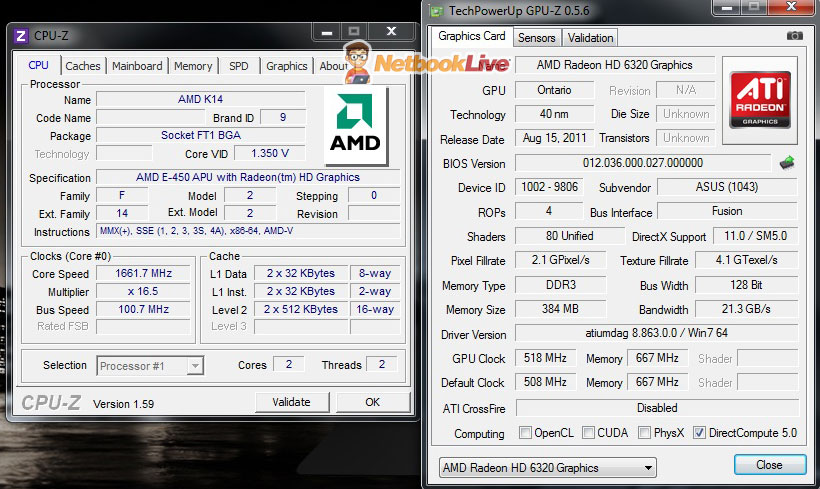Click the Cores count value
The height and width of the screenshot is (489, 820).
tap(289, 364)
